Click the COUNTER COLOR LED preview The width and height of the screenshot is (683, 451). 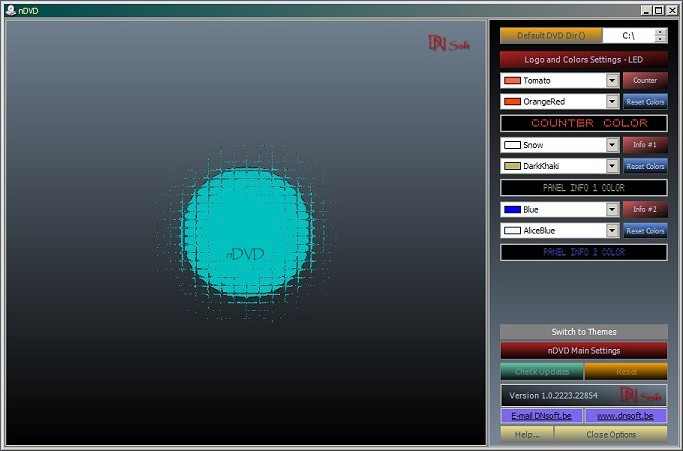(584, 123)
